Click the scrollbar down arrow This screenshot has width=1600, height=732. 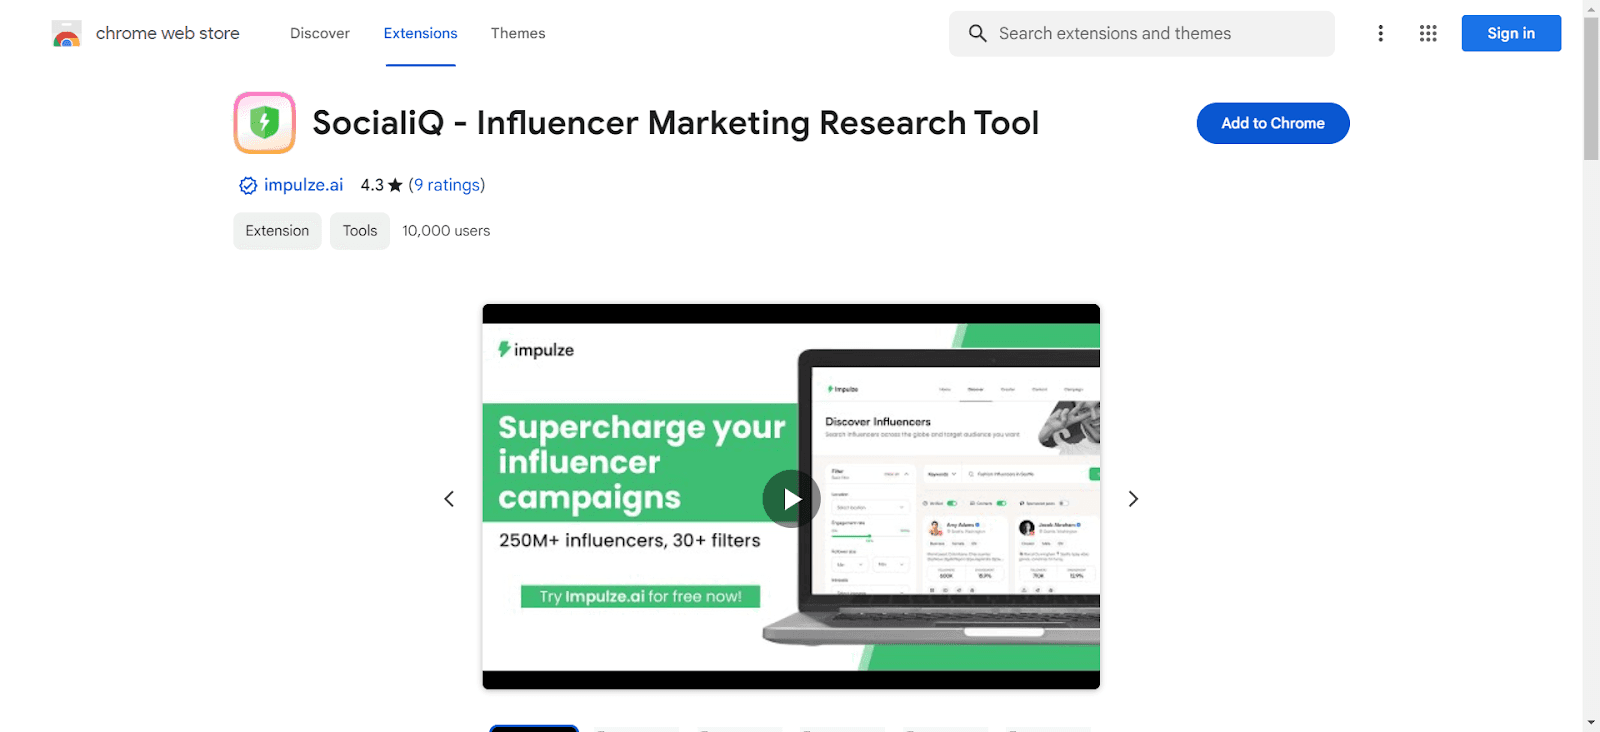[x=1591, y=723]
